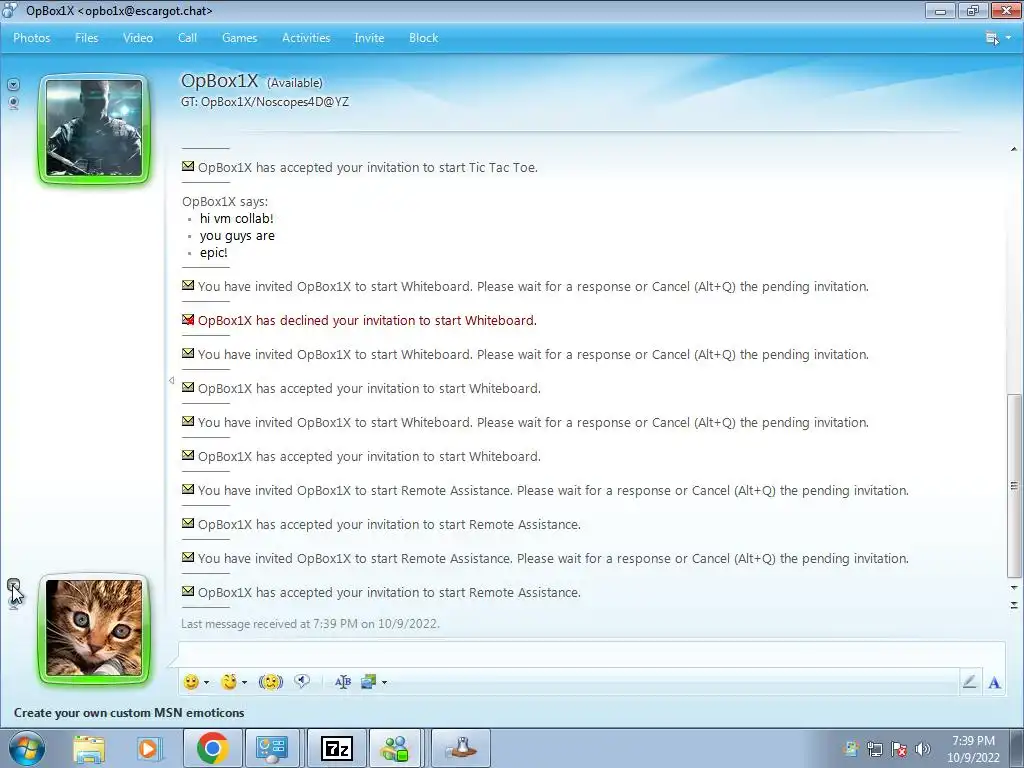Open the emoticon picker smiley icon
The width and height of the screenshot is (1024, 768).
[191, 682]
